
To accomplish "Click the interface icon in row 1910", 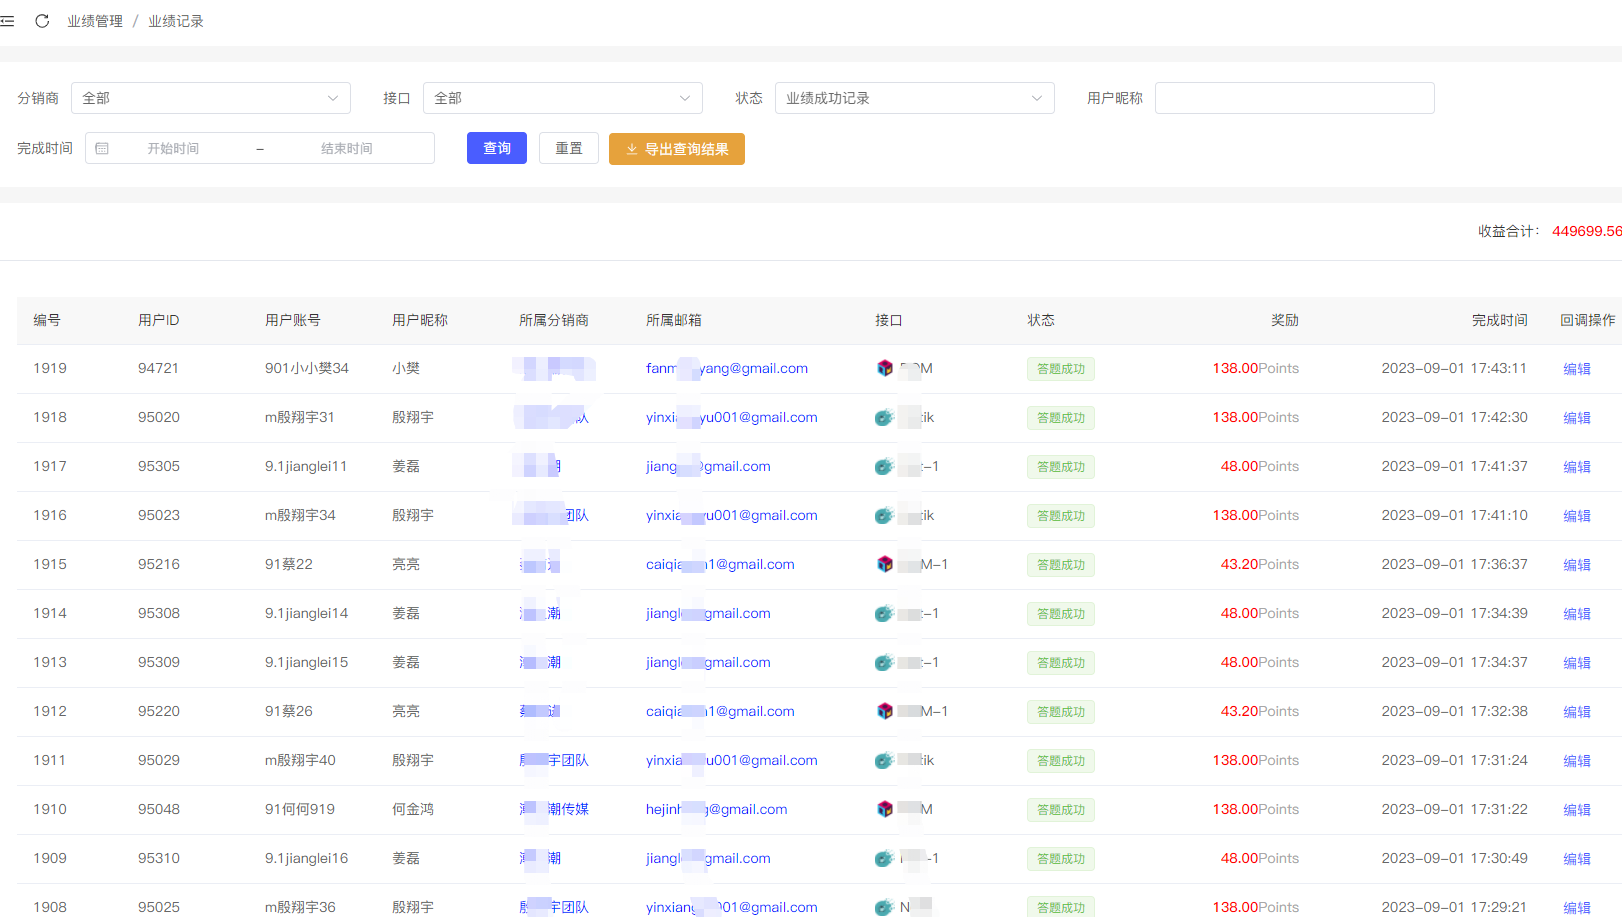I will click(x=884, y=809).
